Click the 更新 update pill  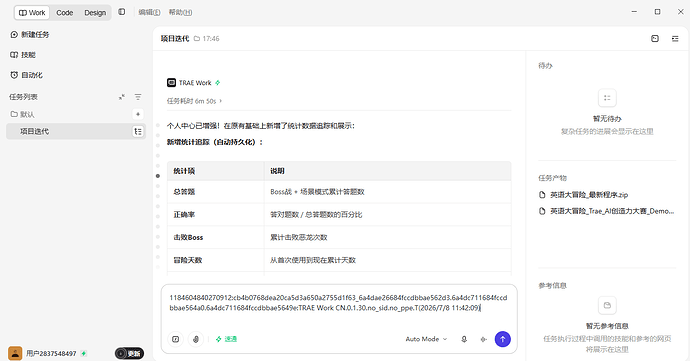pos(129,354)
